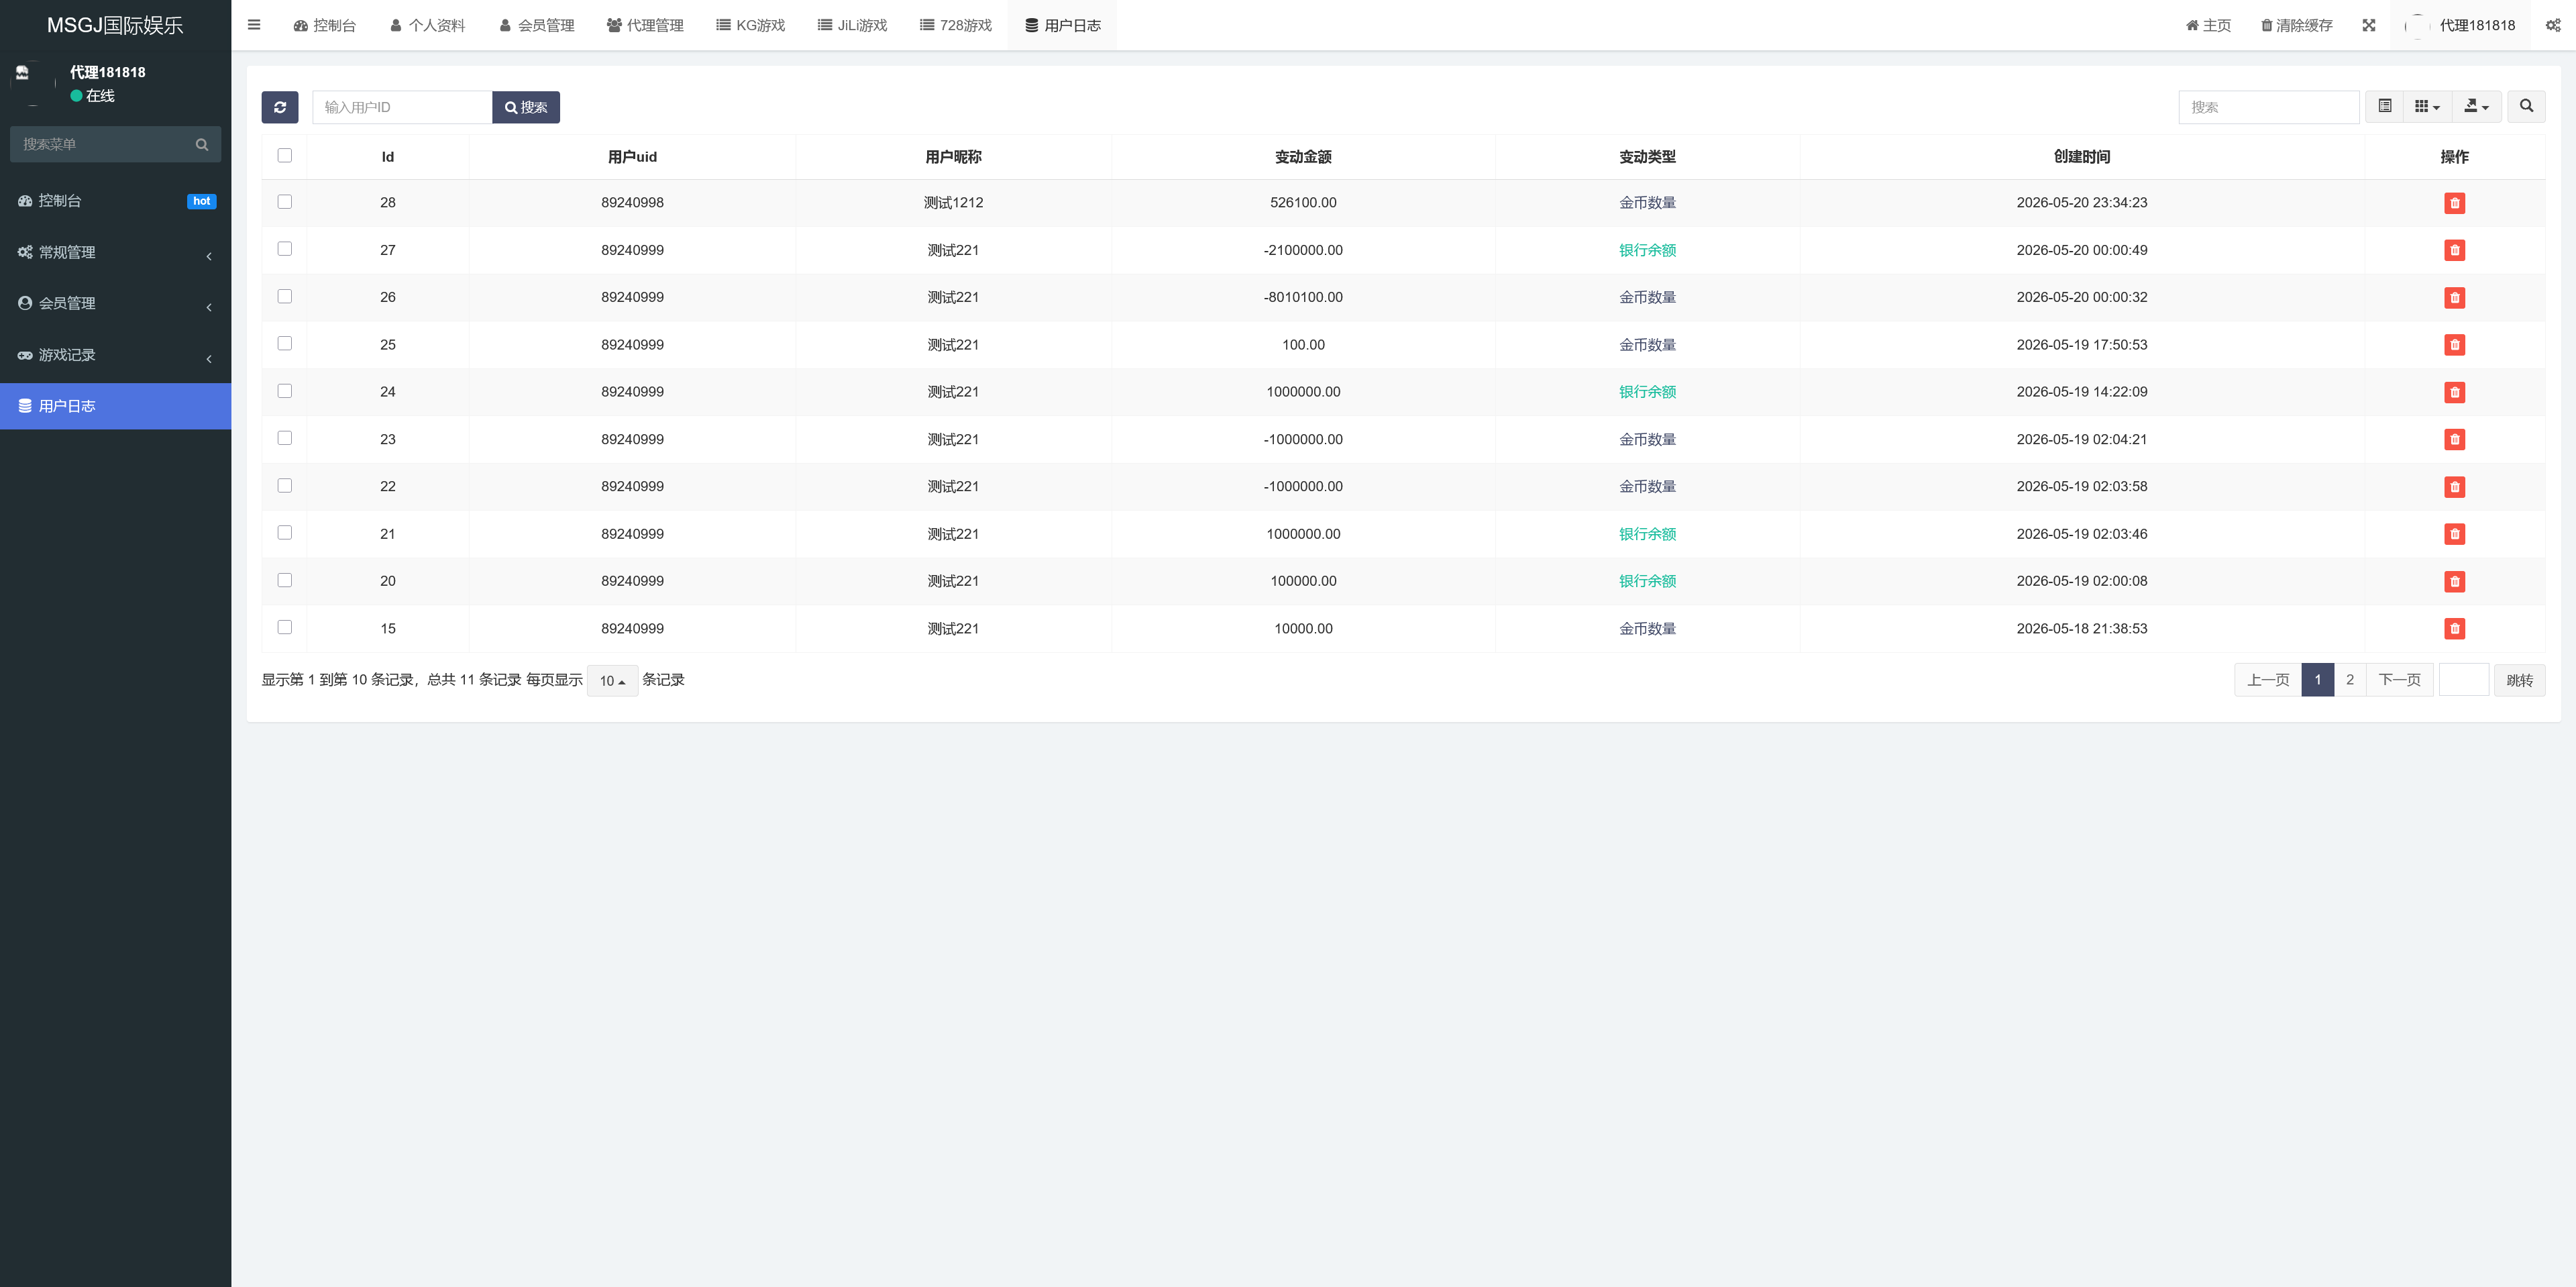Switch to the 个人资料 tab
The image size is (2576, 1287).
(428, 25)
